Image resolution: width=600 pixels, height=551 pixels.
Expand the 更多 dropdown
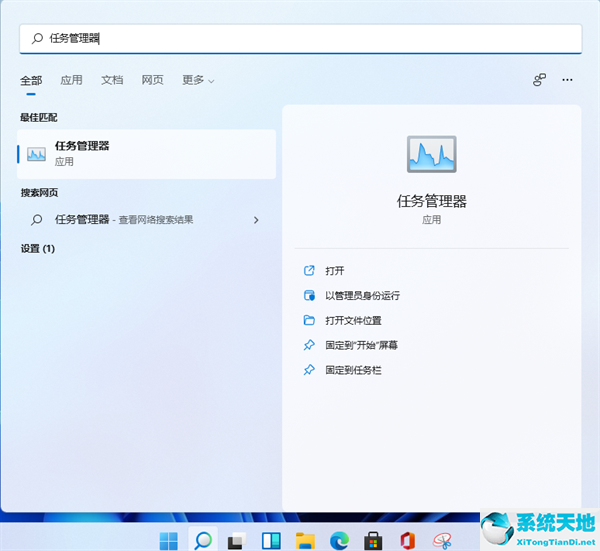click(x=198, y=80)
